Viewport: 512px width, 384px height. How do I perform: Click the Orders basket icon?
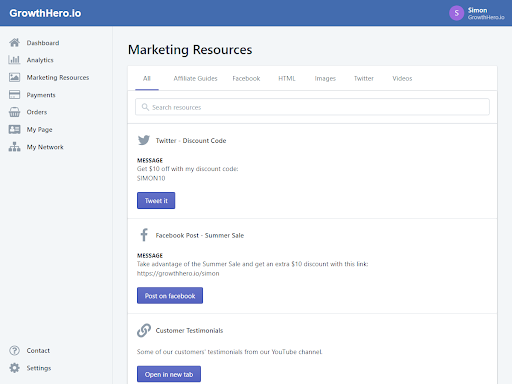(x=14, y=112)
